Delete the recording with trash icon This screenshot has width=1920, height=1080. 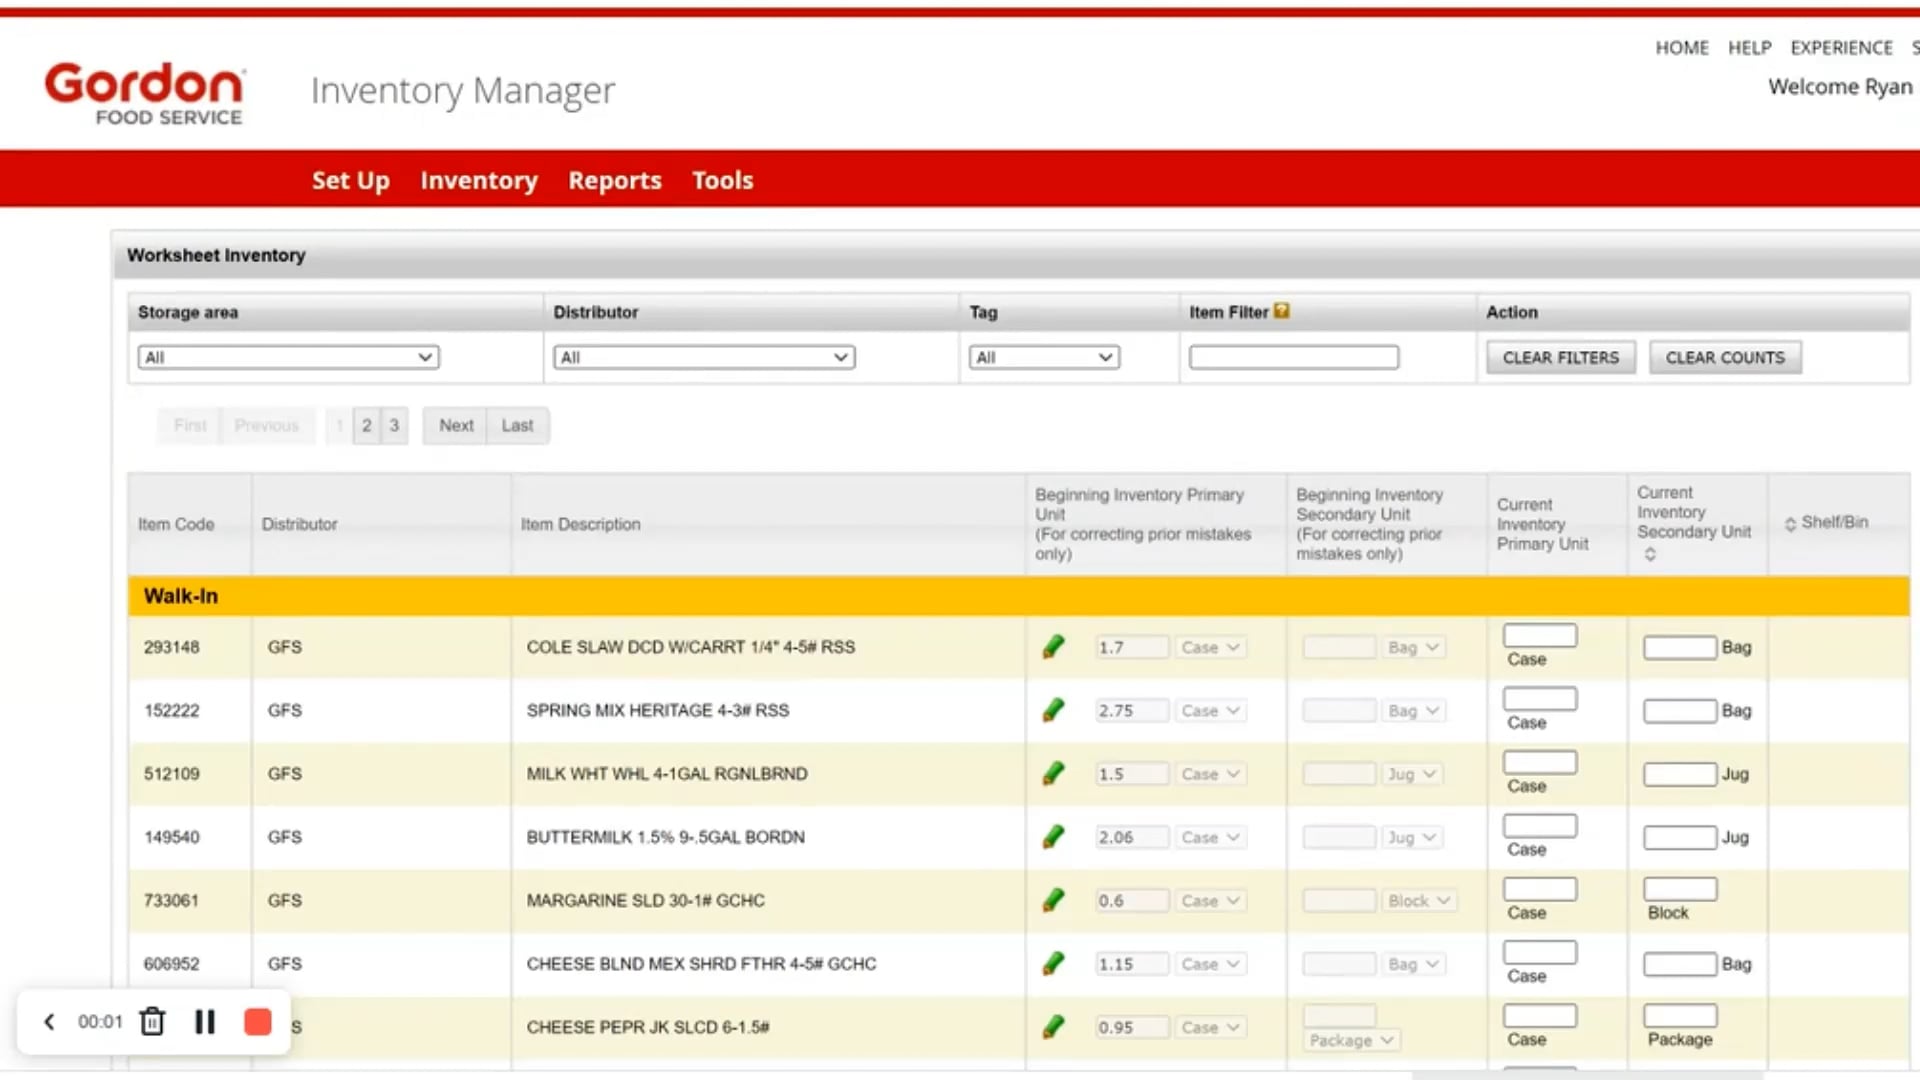152,1021
